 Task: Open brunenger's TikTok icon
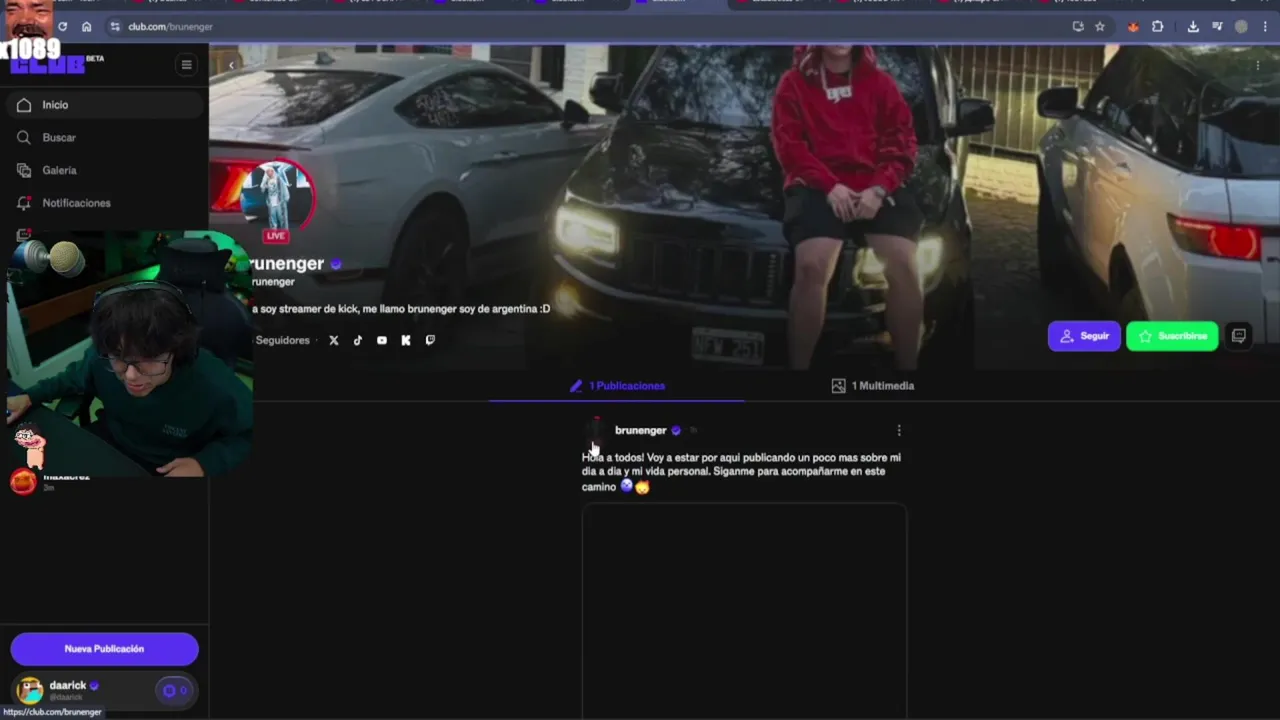[x=358, y=340]
